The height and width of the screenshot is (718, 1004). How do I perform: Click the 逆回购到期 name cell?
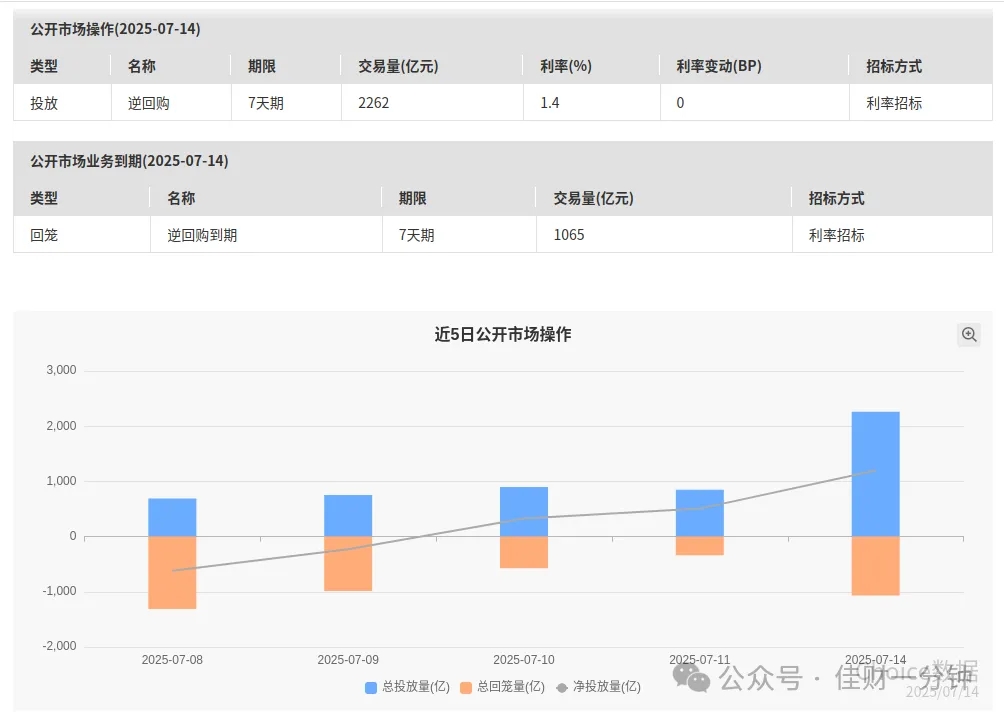click(x=266, y=235)
